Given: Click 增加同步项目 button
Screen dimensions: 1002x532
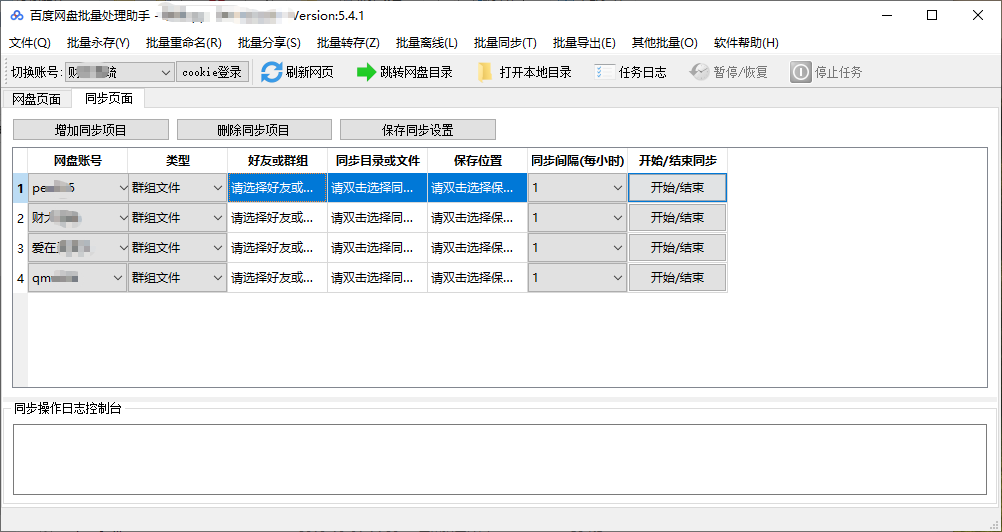Looking at the screenshot, I should (x=91, y=130).
